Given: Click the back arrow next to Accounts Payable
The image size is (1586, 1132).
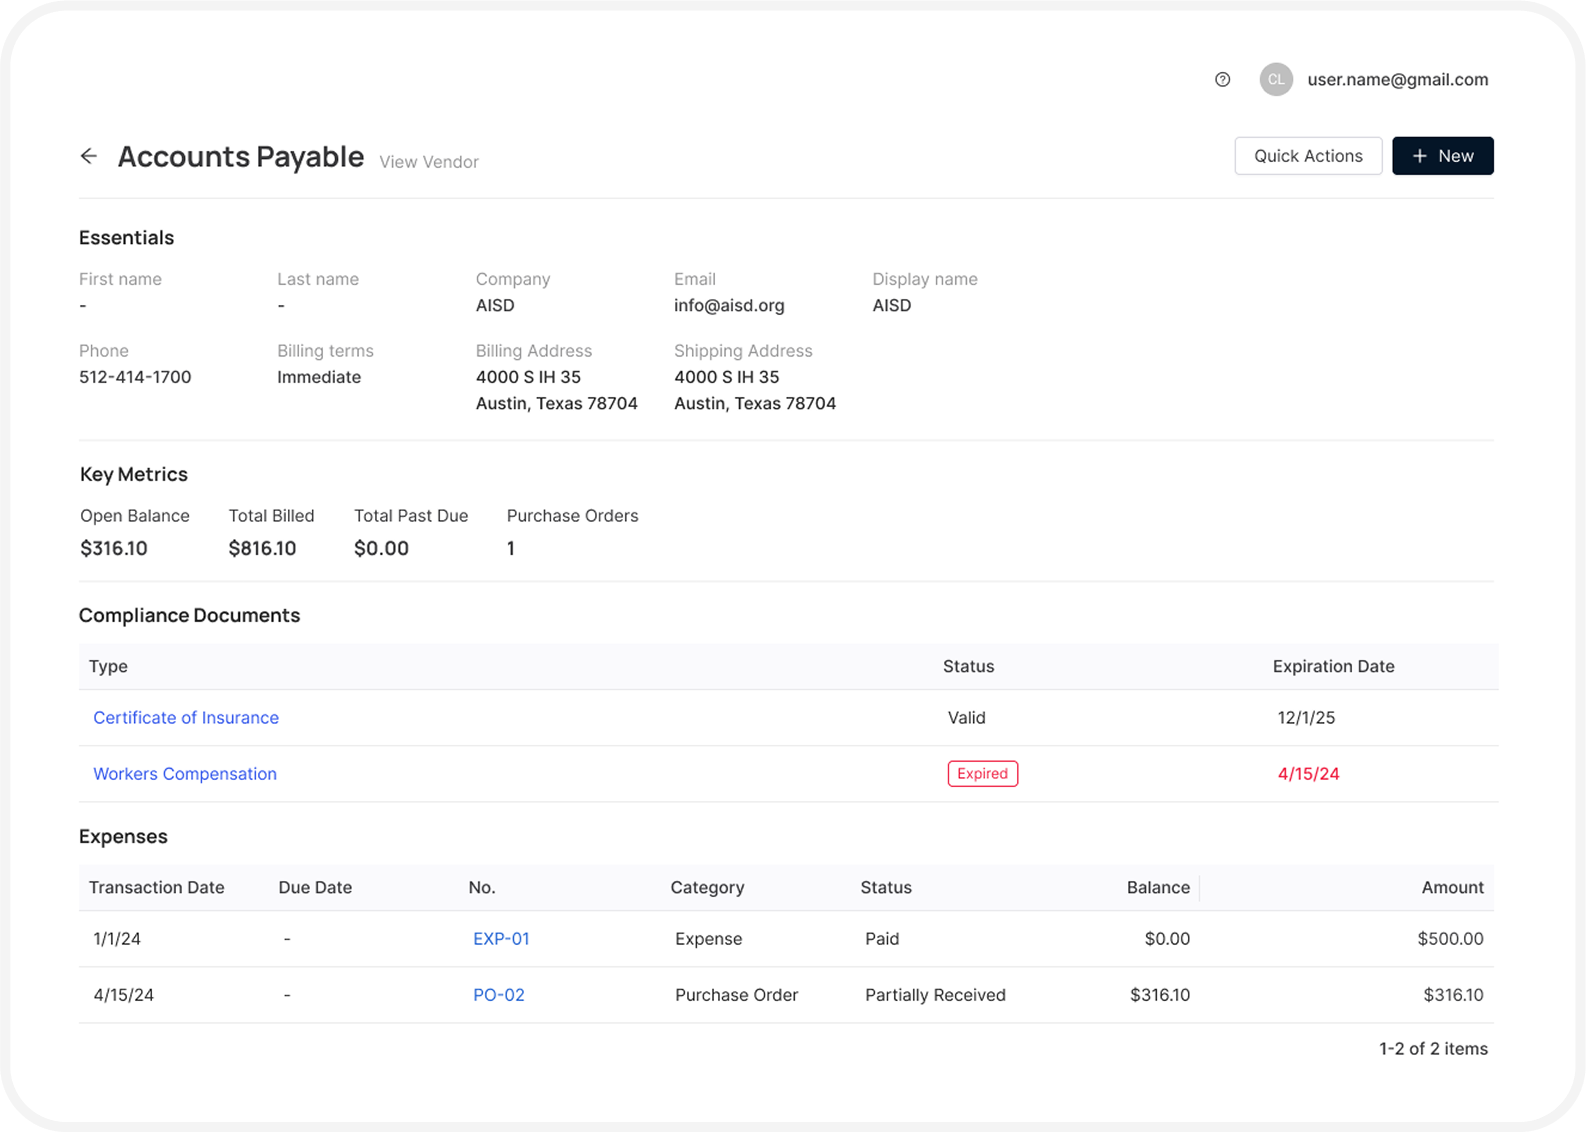Looking at the screenshot, I should click(89, 156).
